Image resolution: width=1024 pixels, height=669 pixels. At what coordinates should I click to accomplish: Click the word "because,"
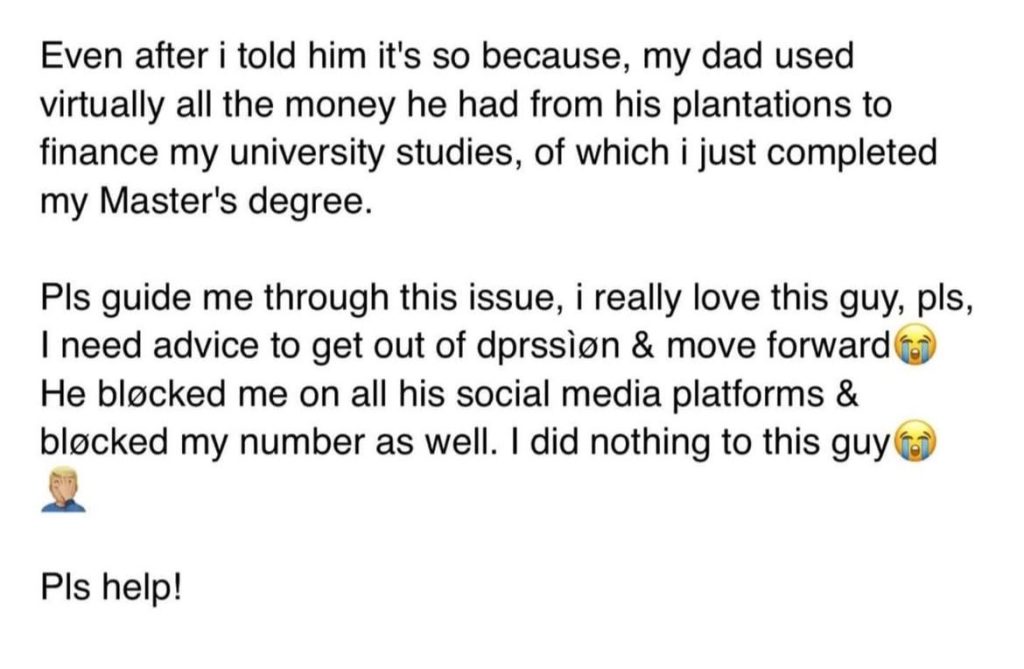point(565,57)
